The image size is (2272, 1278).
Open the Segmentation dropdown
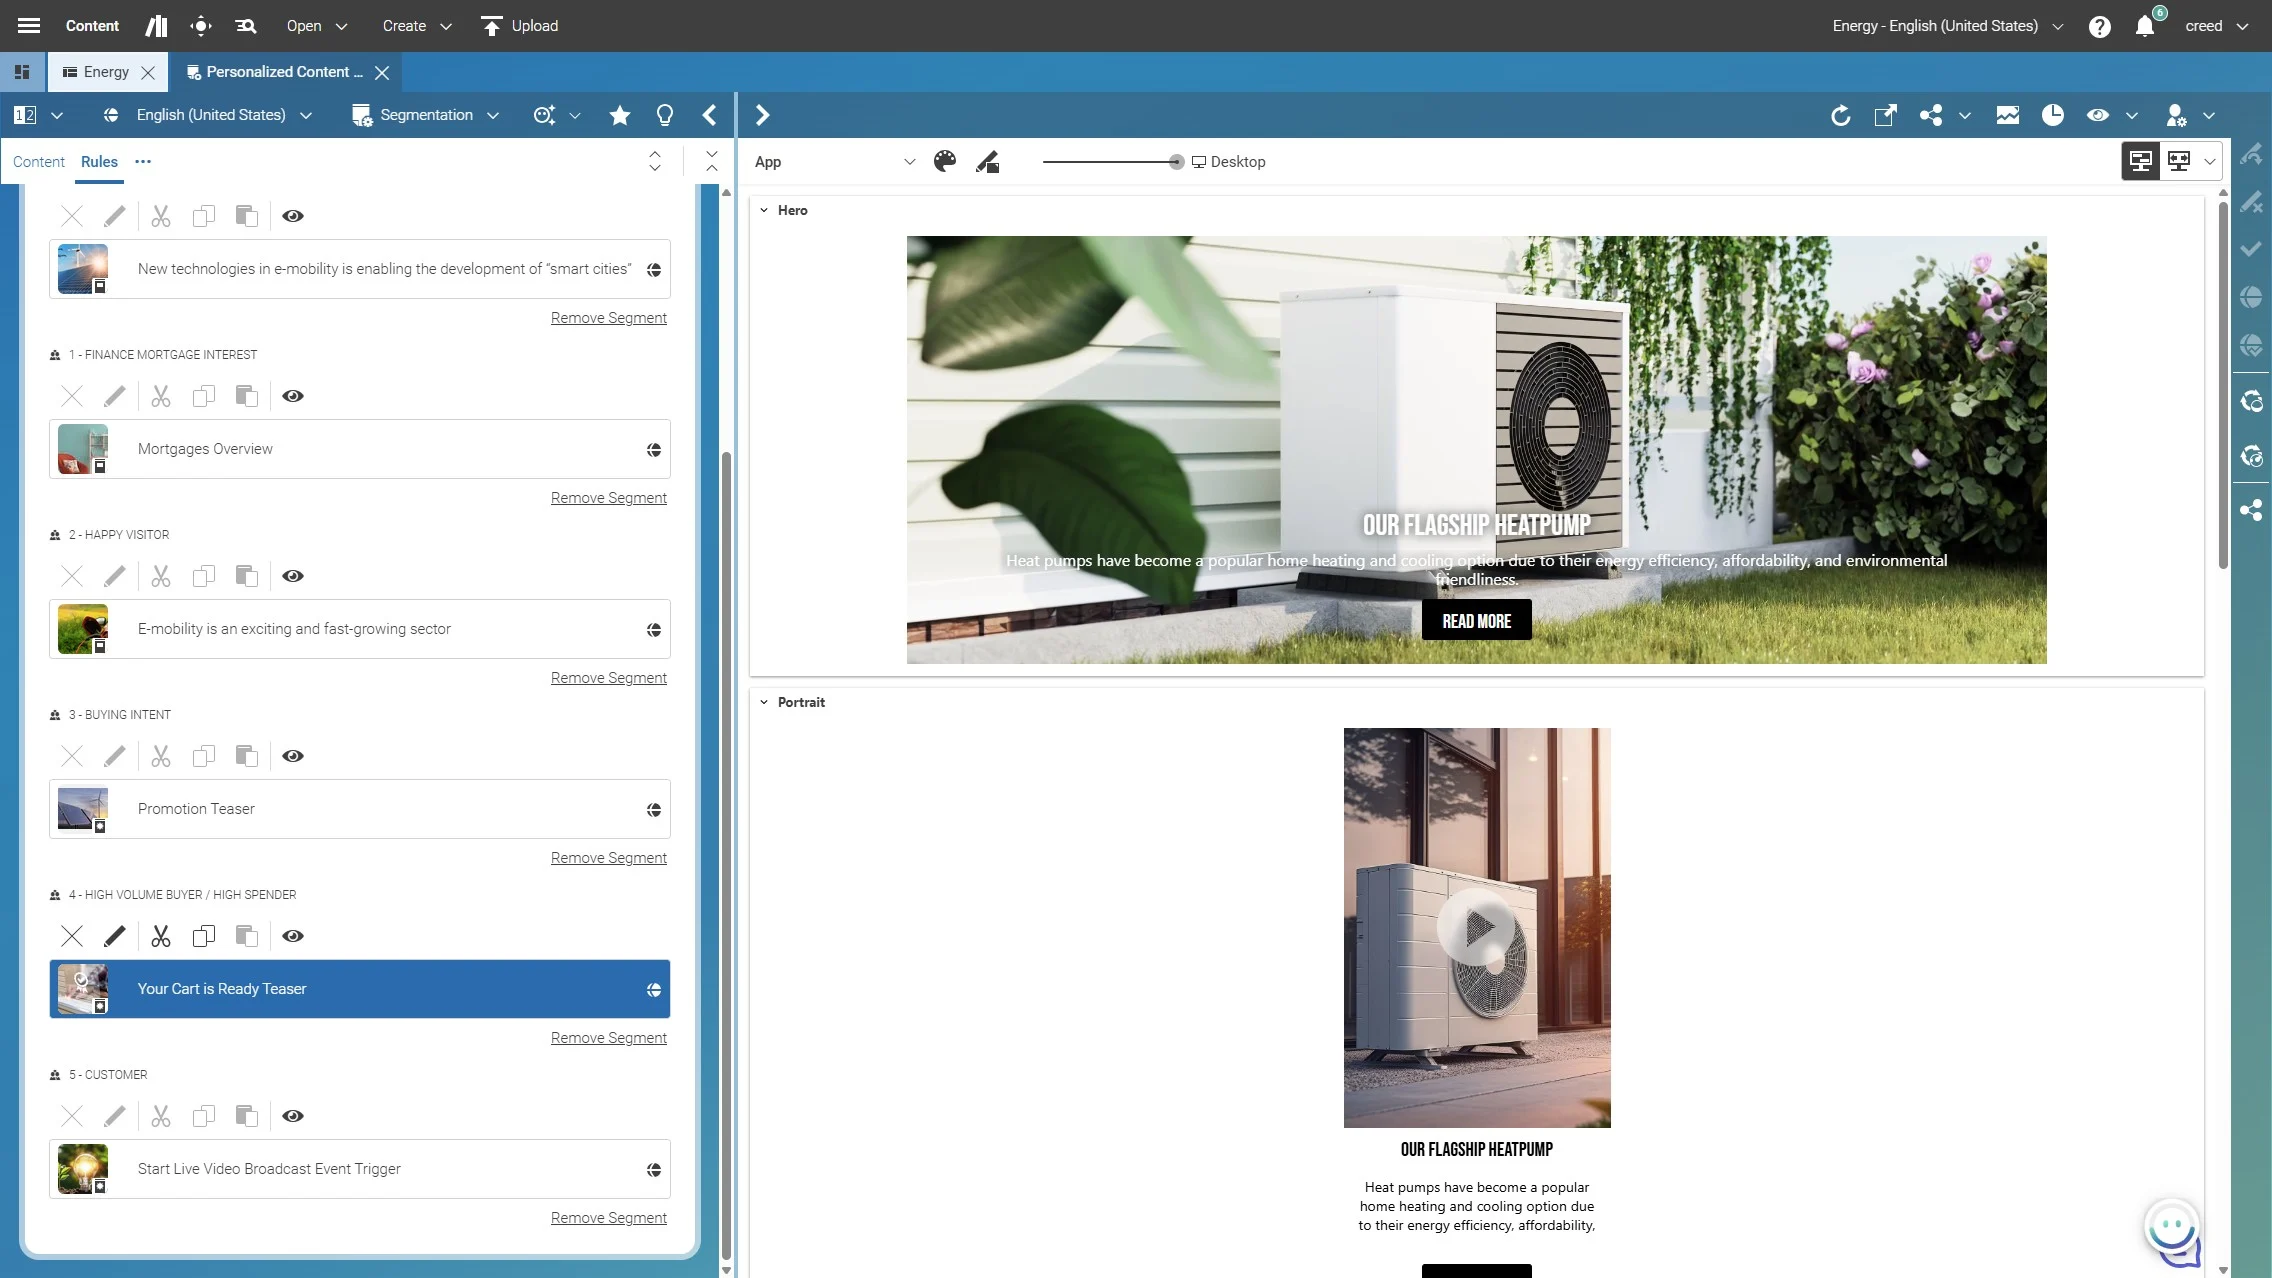pyautogui.click(x=426, y=115)
